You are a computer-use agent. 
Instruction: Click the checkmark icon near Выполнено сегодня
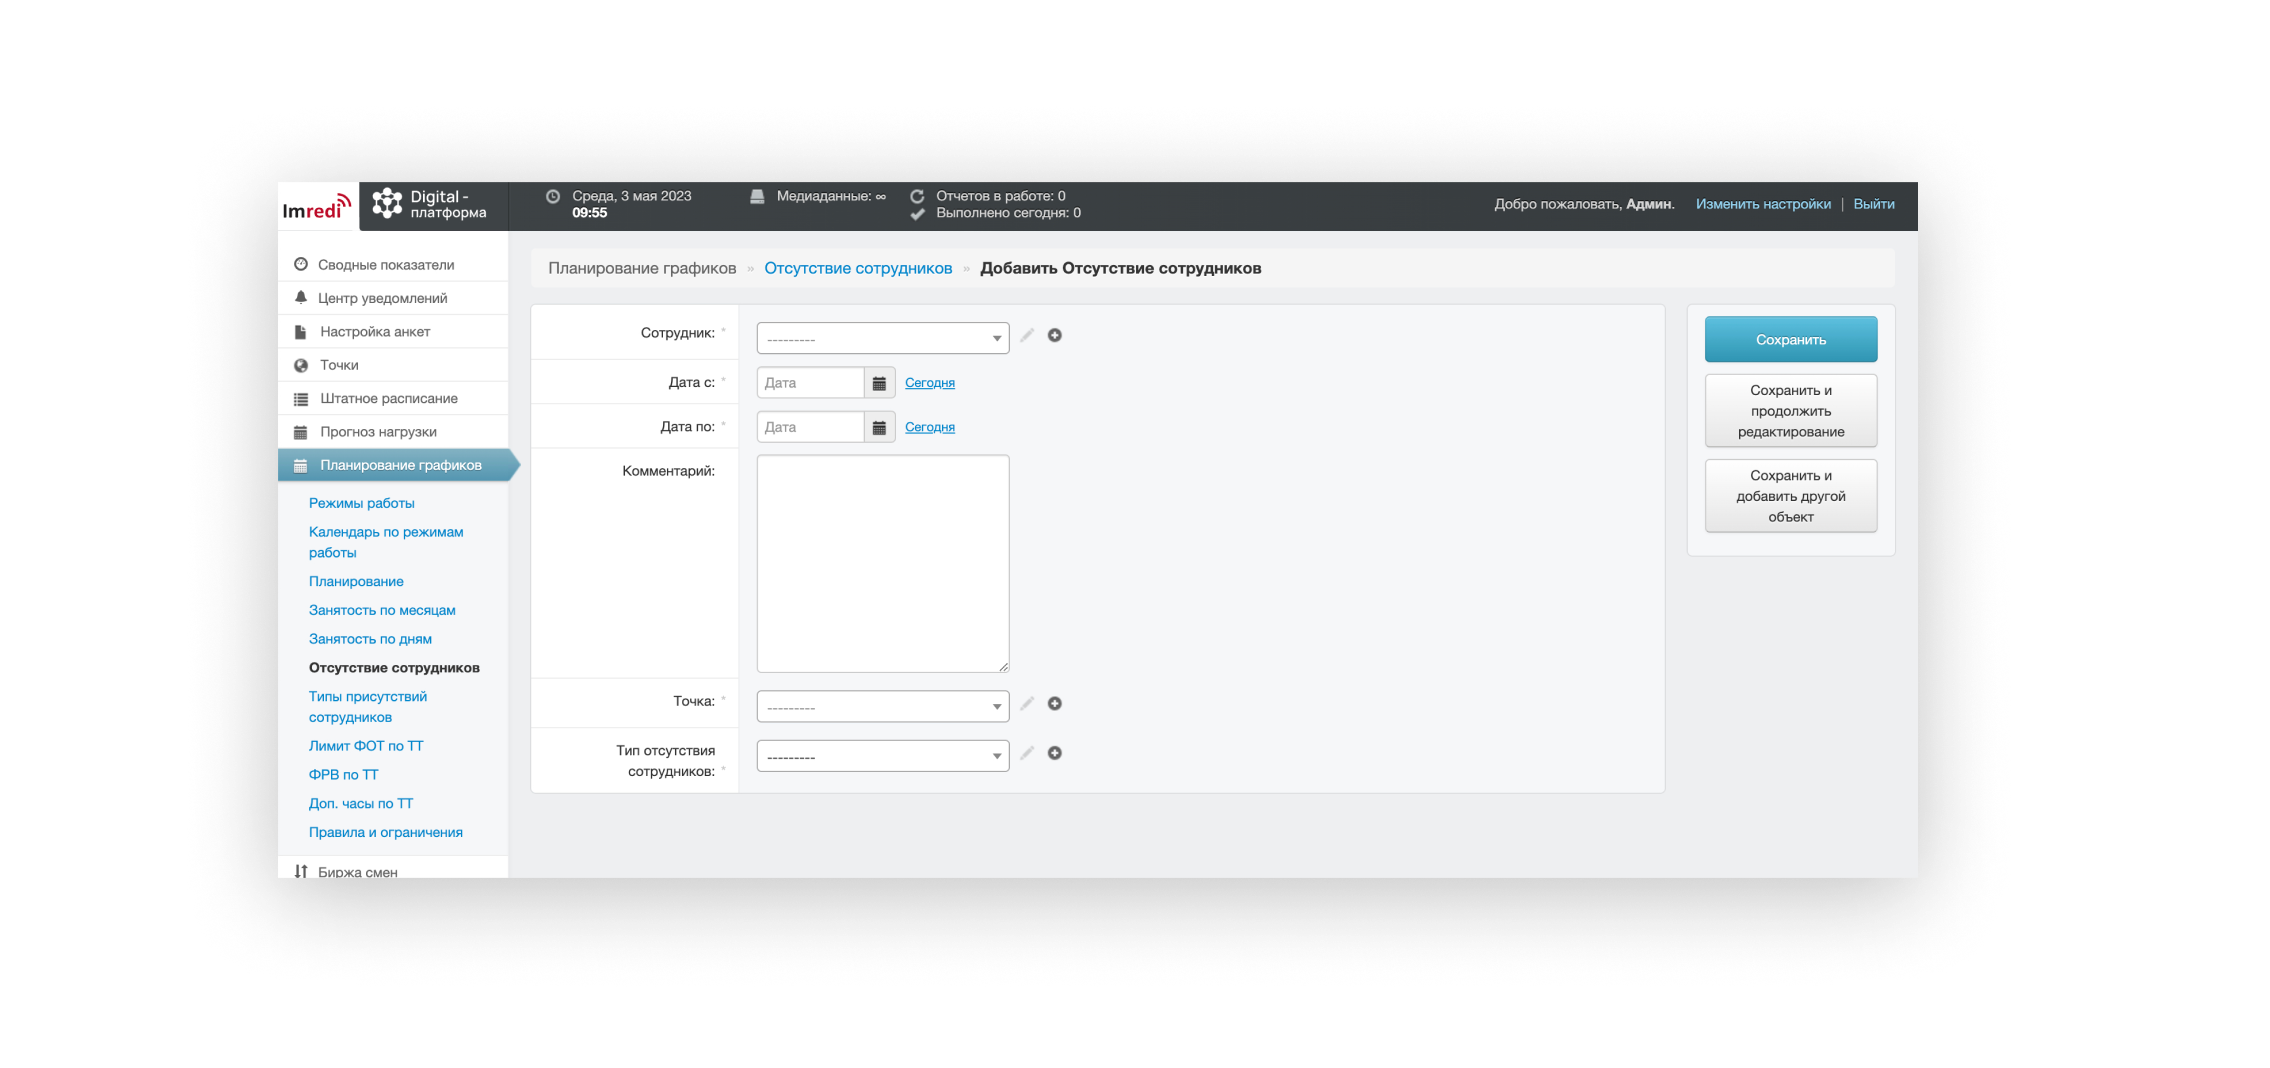917,213
